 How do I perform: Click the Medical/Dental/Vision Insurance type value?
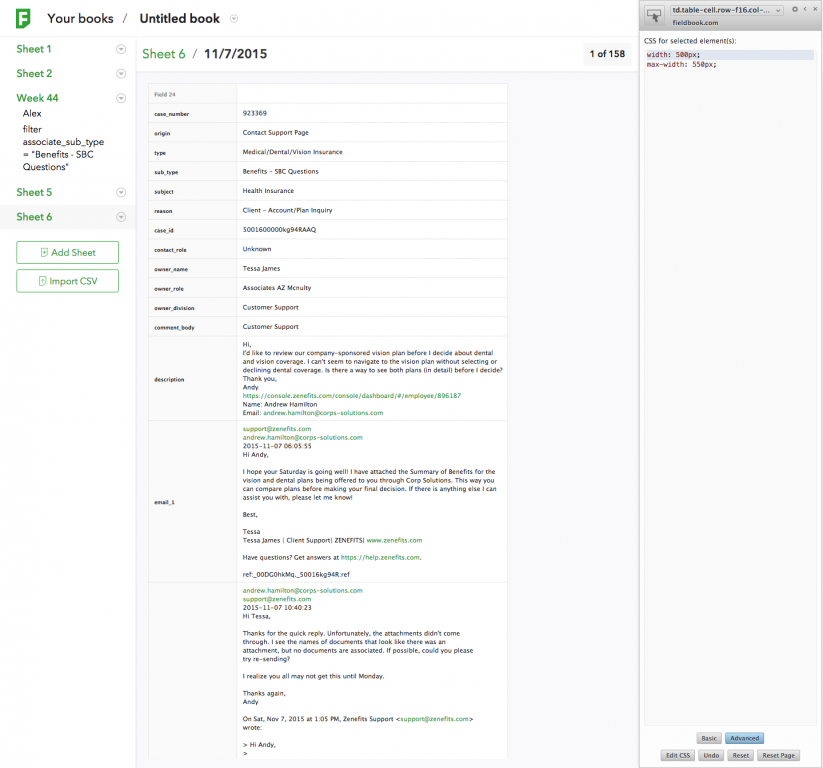pos(292,152)
